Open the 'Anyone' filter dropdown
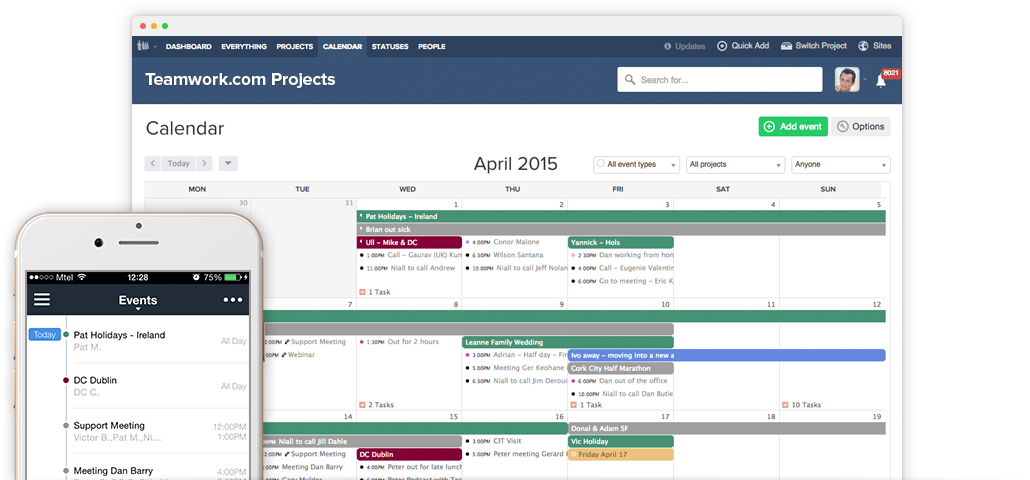 pos(840,164)
